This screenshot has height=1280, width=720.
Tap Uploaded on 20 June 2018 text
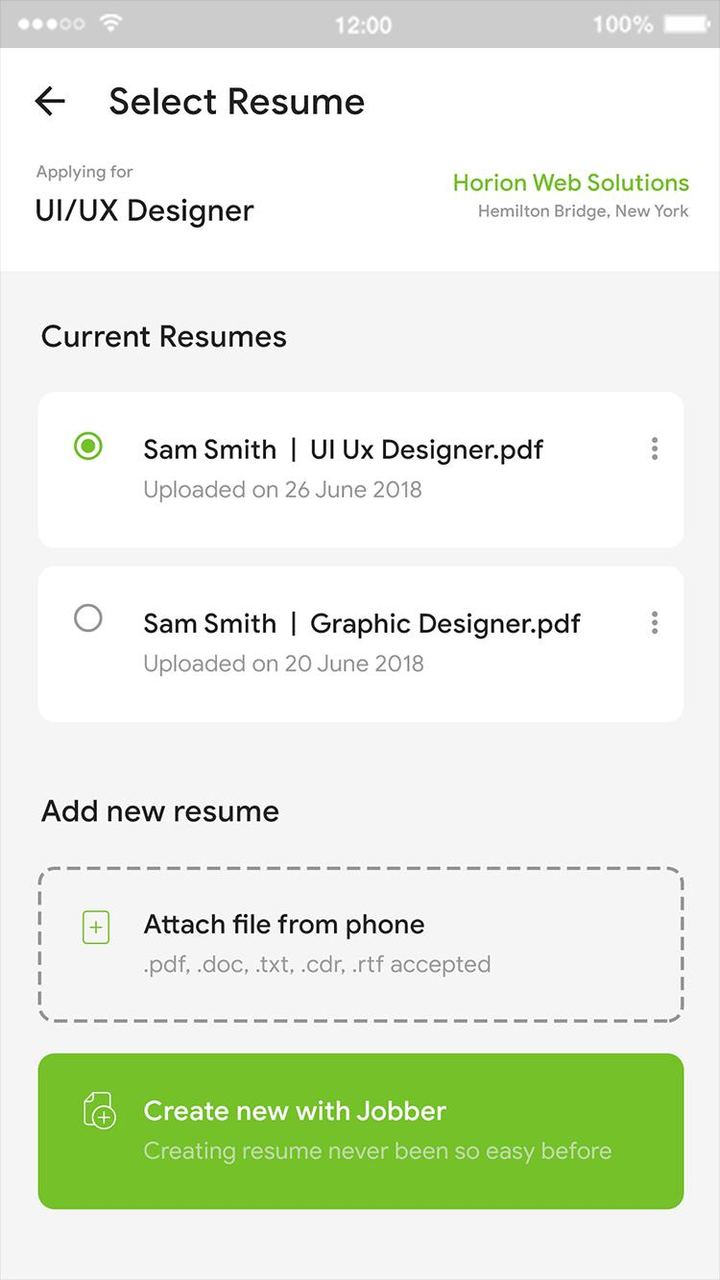[x=283, y=664]
